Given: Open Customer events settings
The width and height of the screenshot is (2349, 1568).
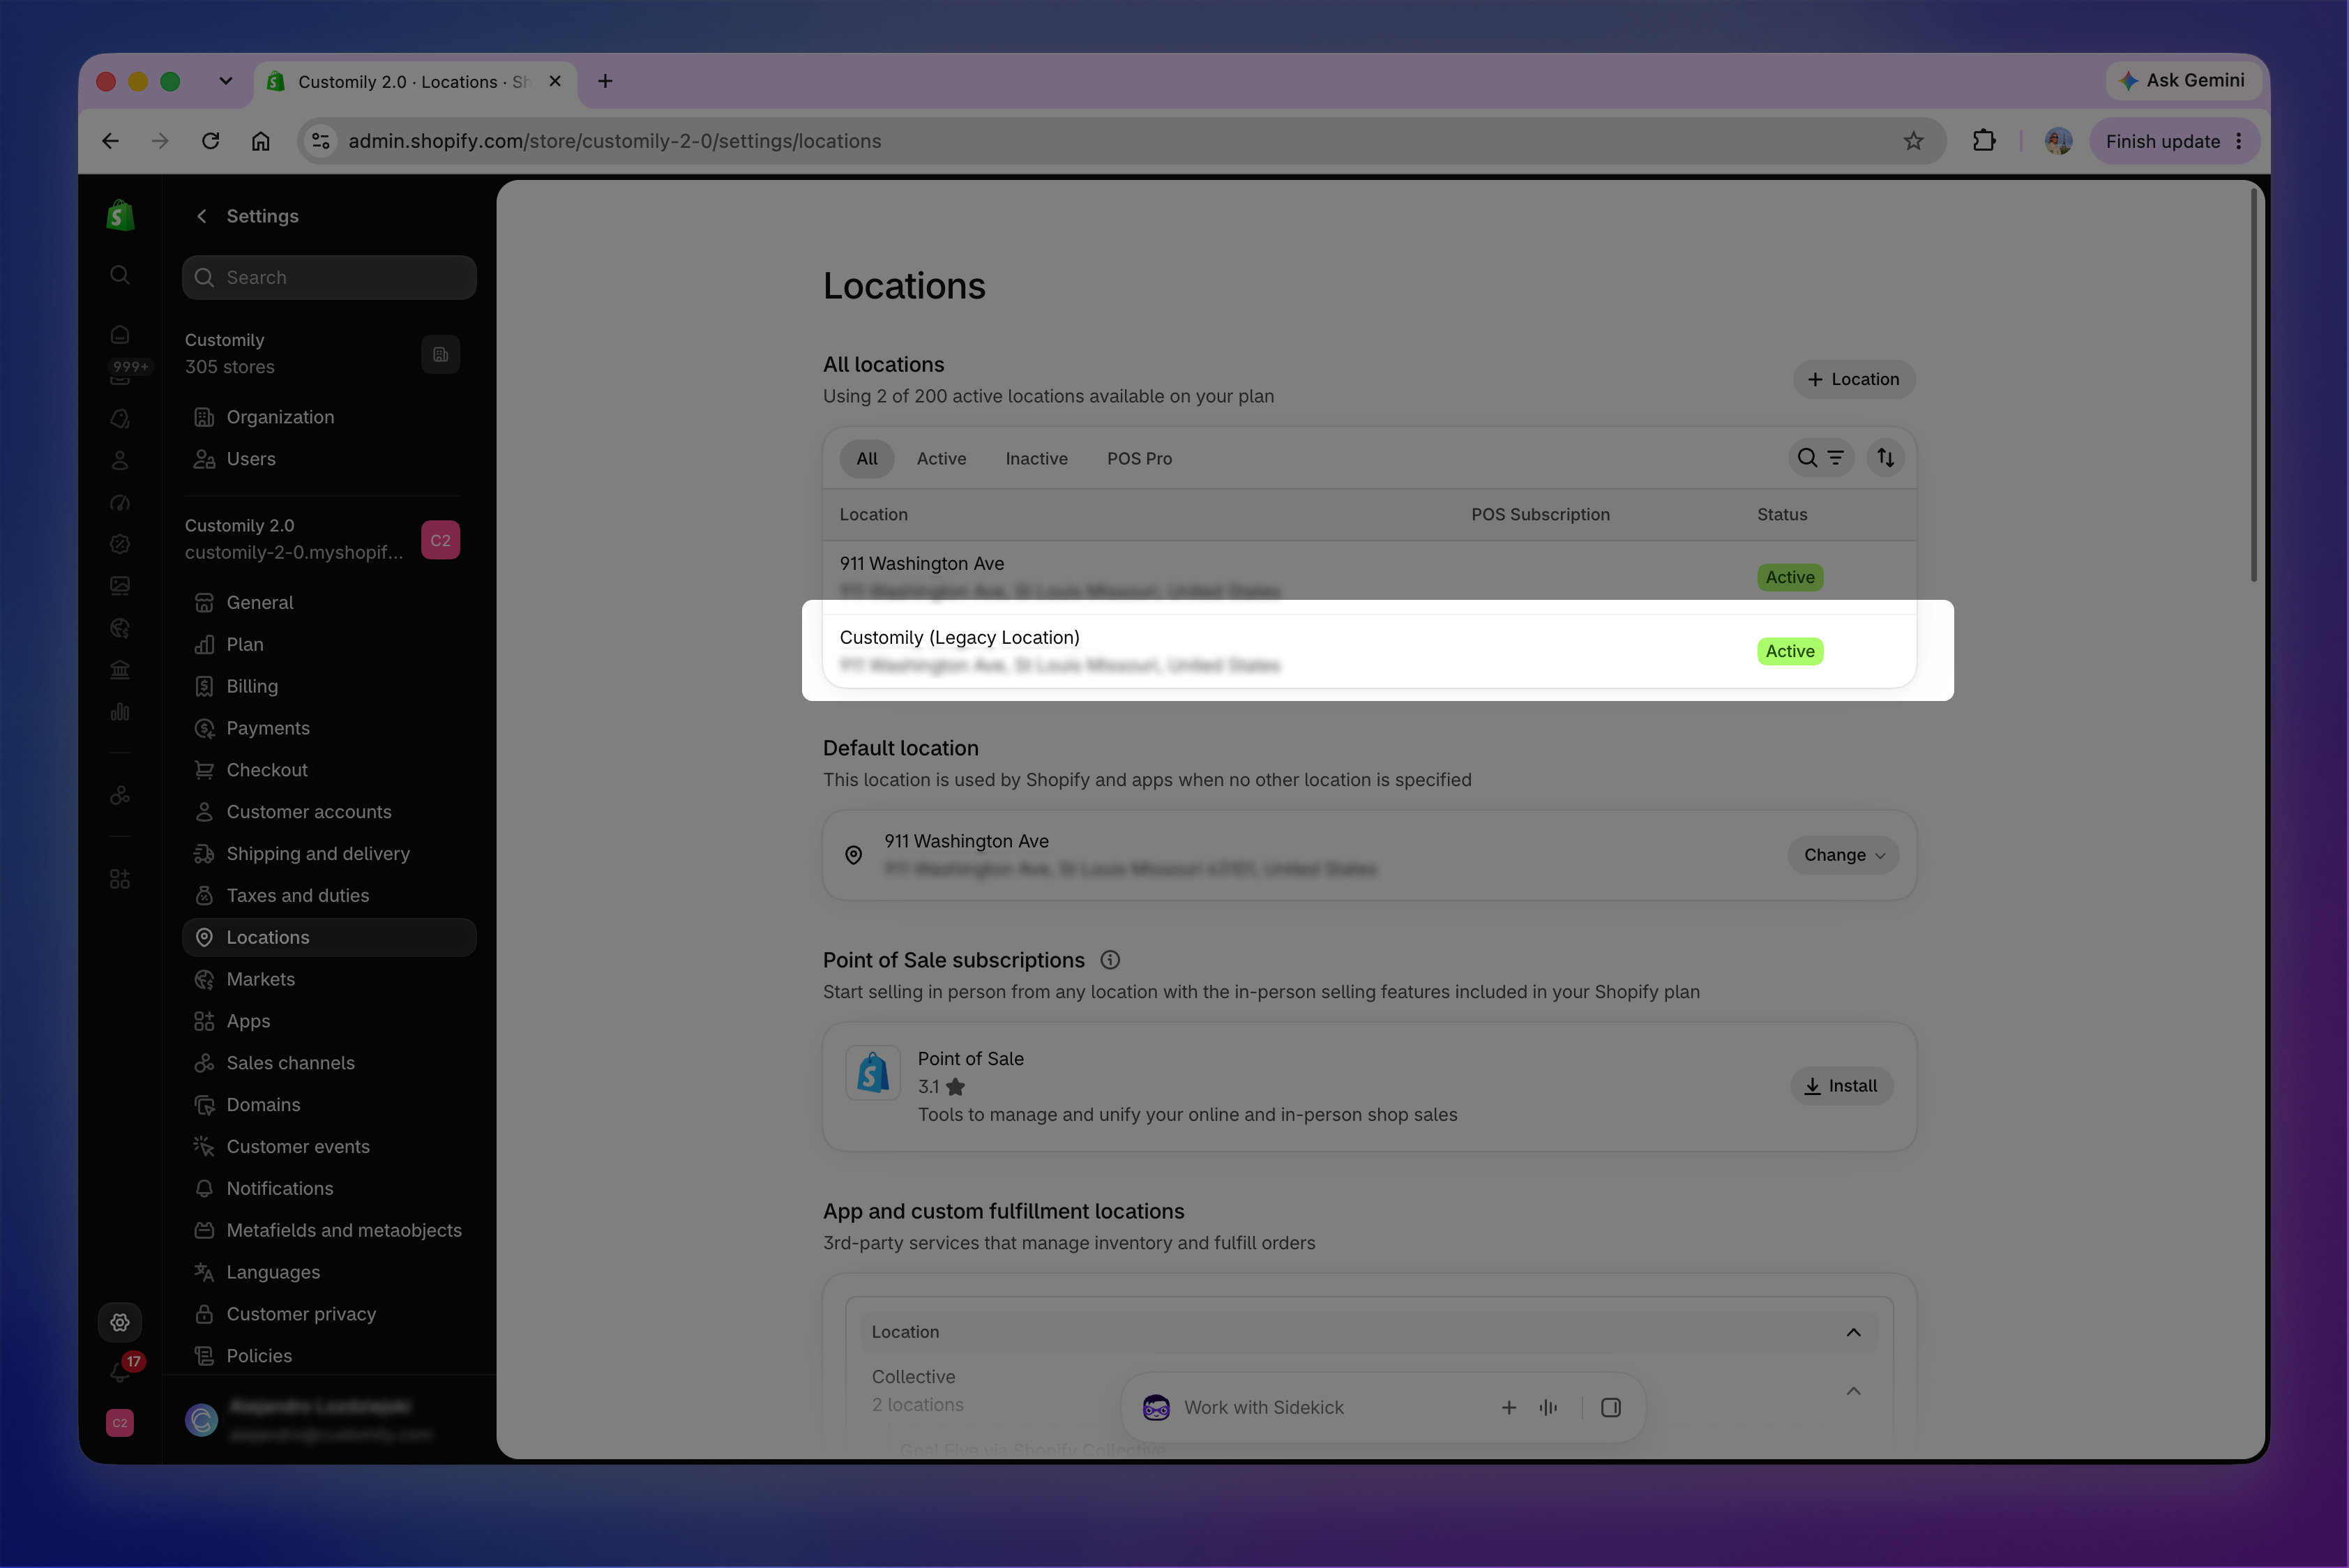Looking at the screenshot, I should pyautogui.click(x=329, y=1147).
